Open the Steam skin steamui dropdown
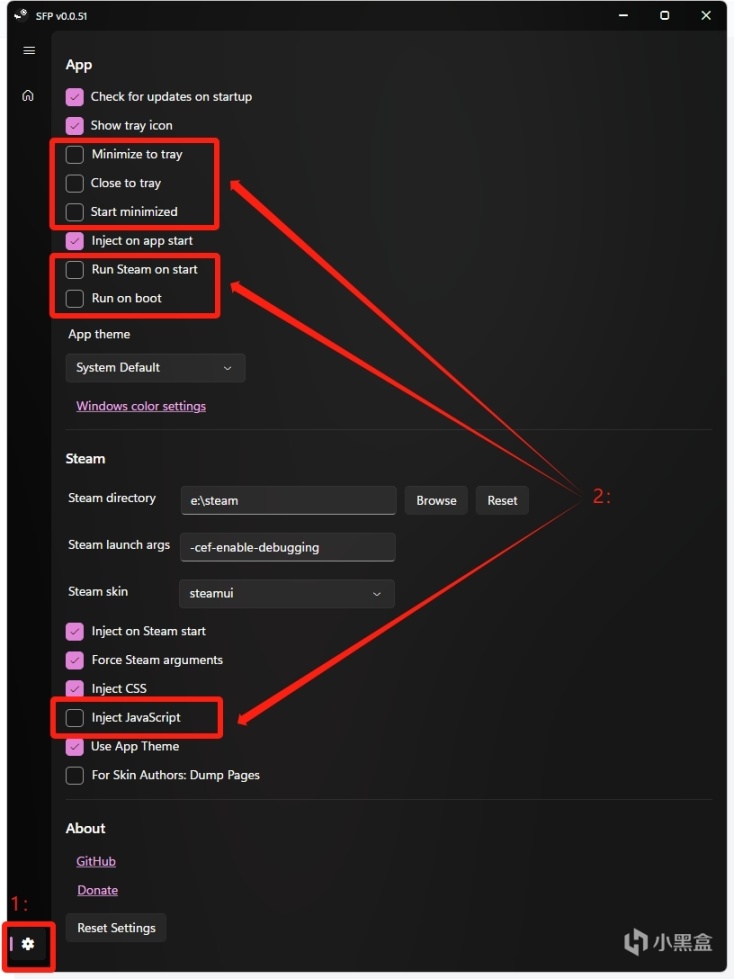Viewport: 734px width, 979px height. [x=286, y=593]
